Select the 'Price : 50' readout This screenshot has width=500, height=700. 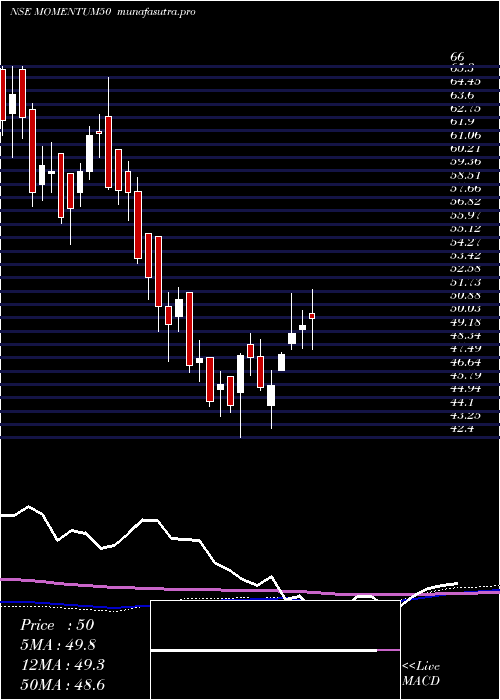(x=57, y=625)
